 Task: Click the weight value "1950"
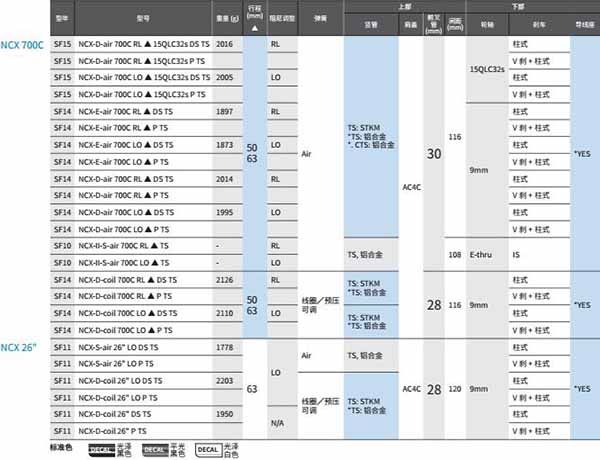[x=224, y=414]
